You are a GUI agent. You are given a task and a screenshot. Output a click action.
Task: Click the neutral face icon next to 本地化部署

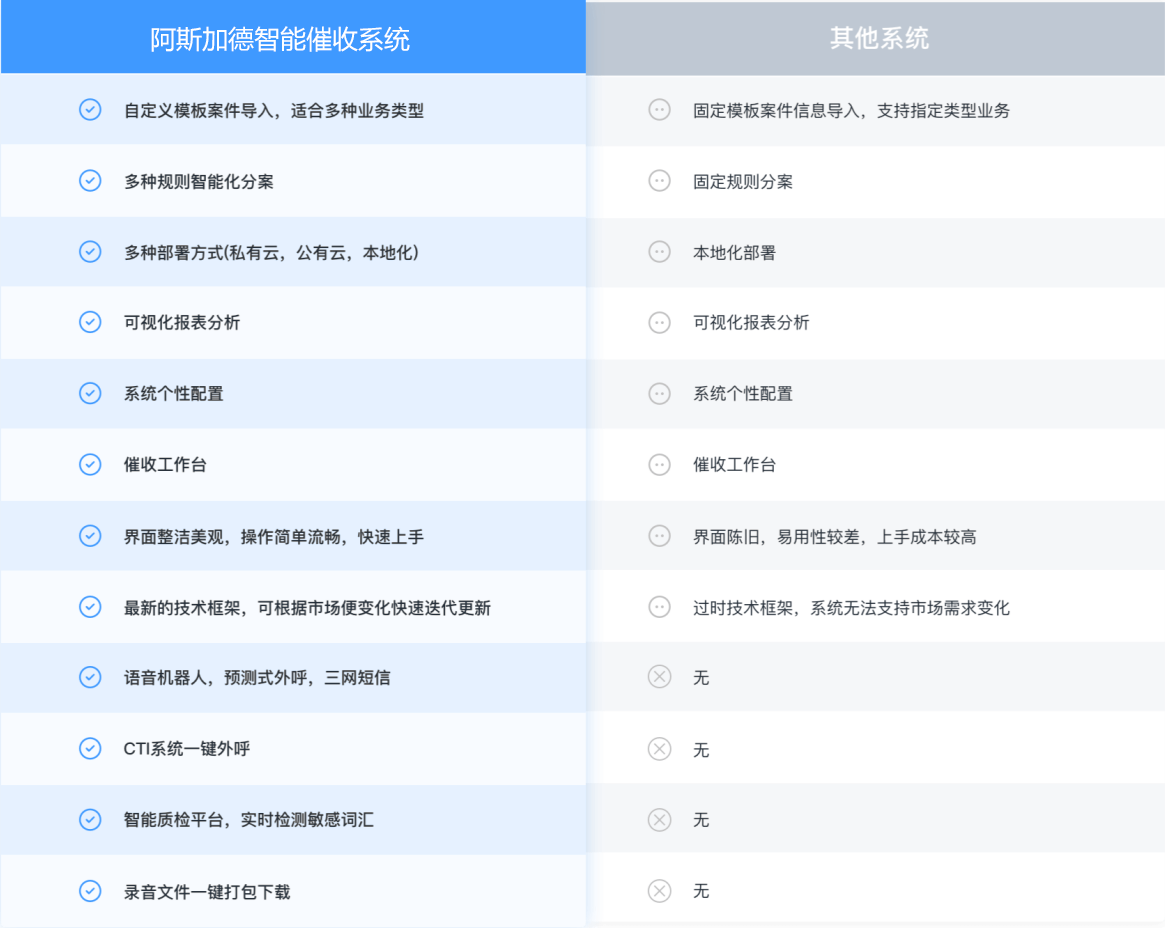coord(659,252)
